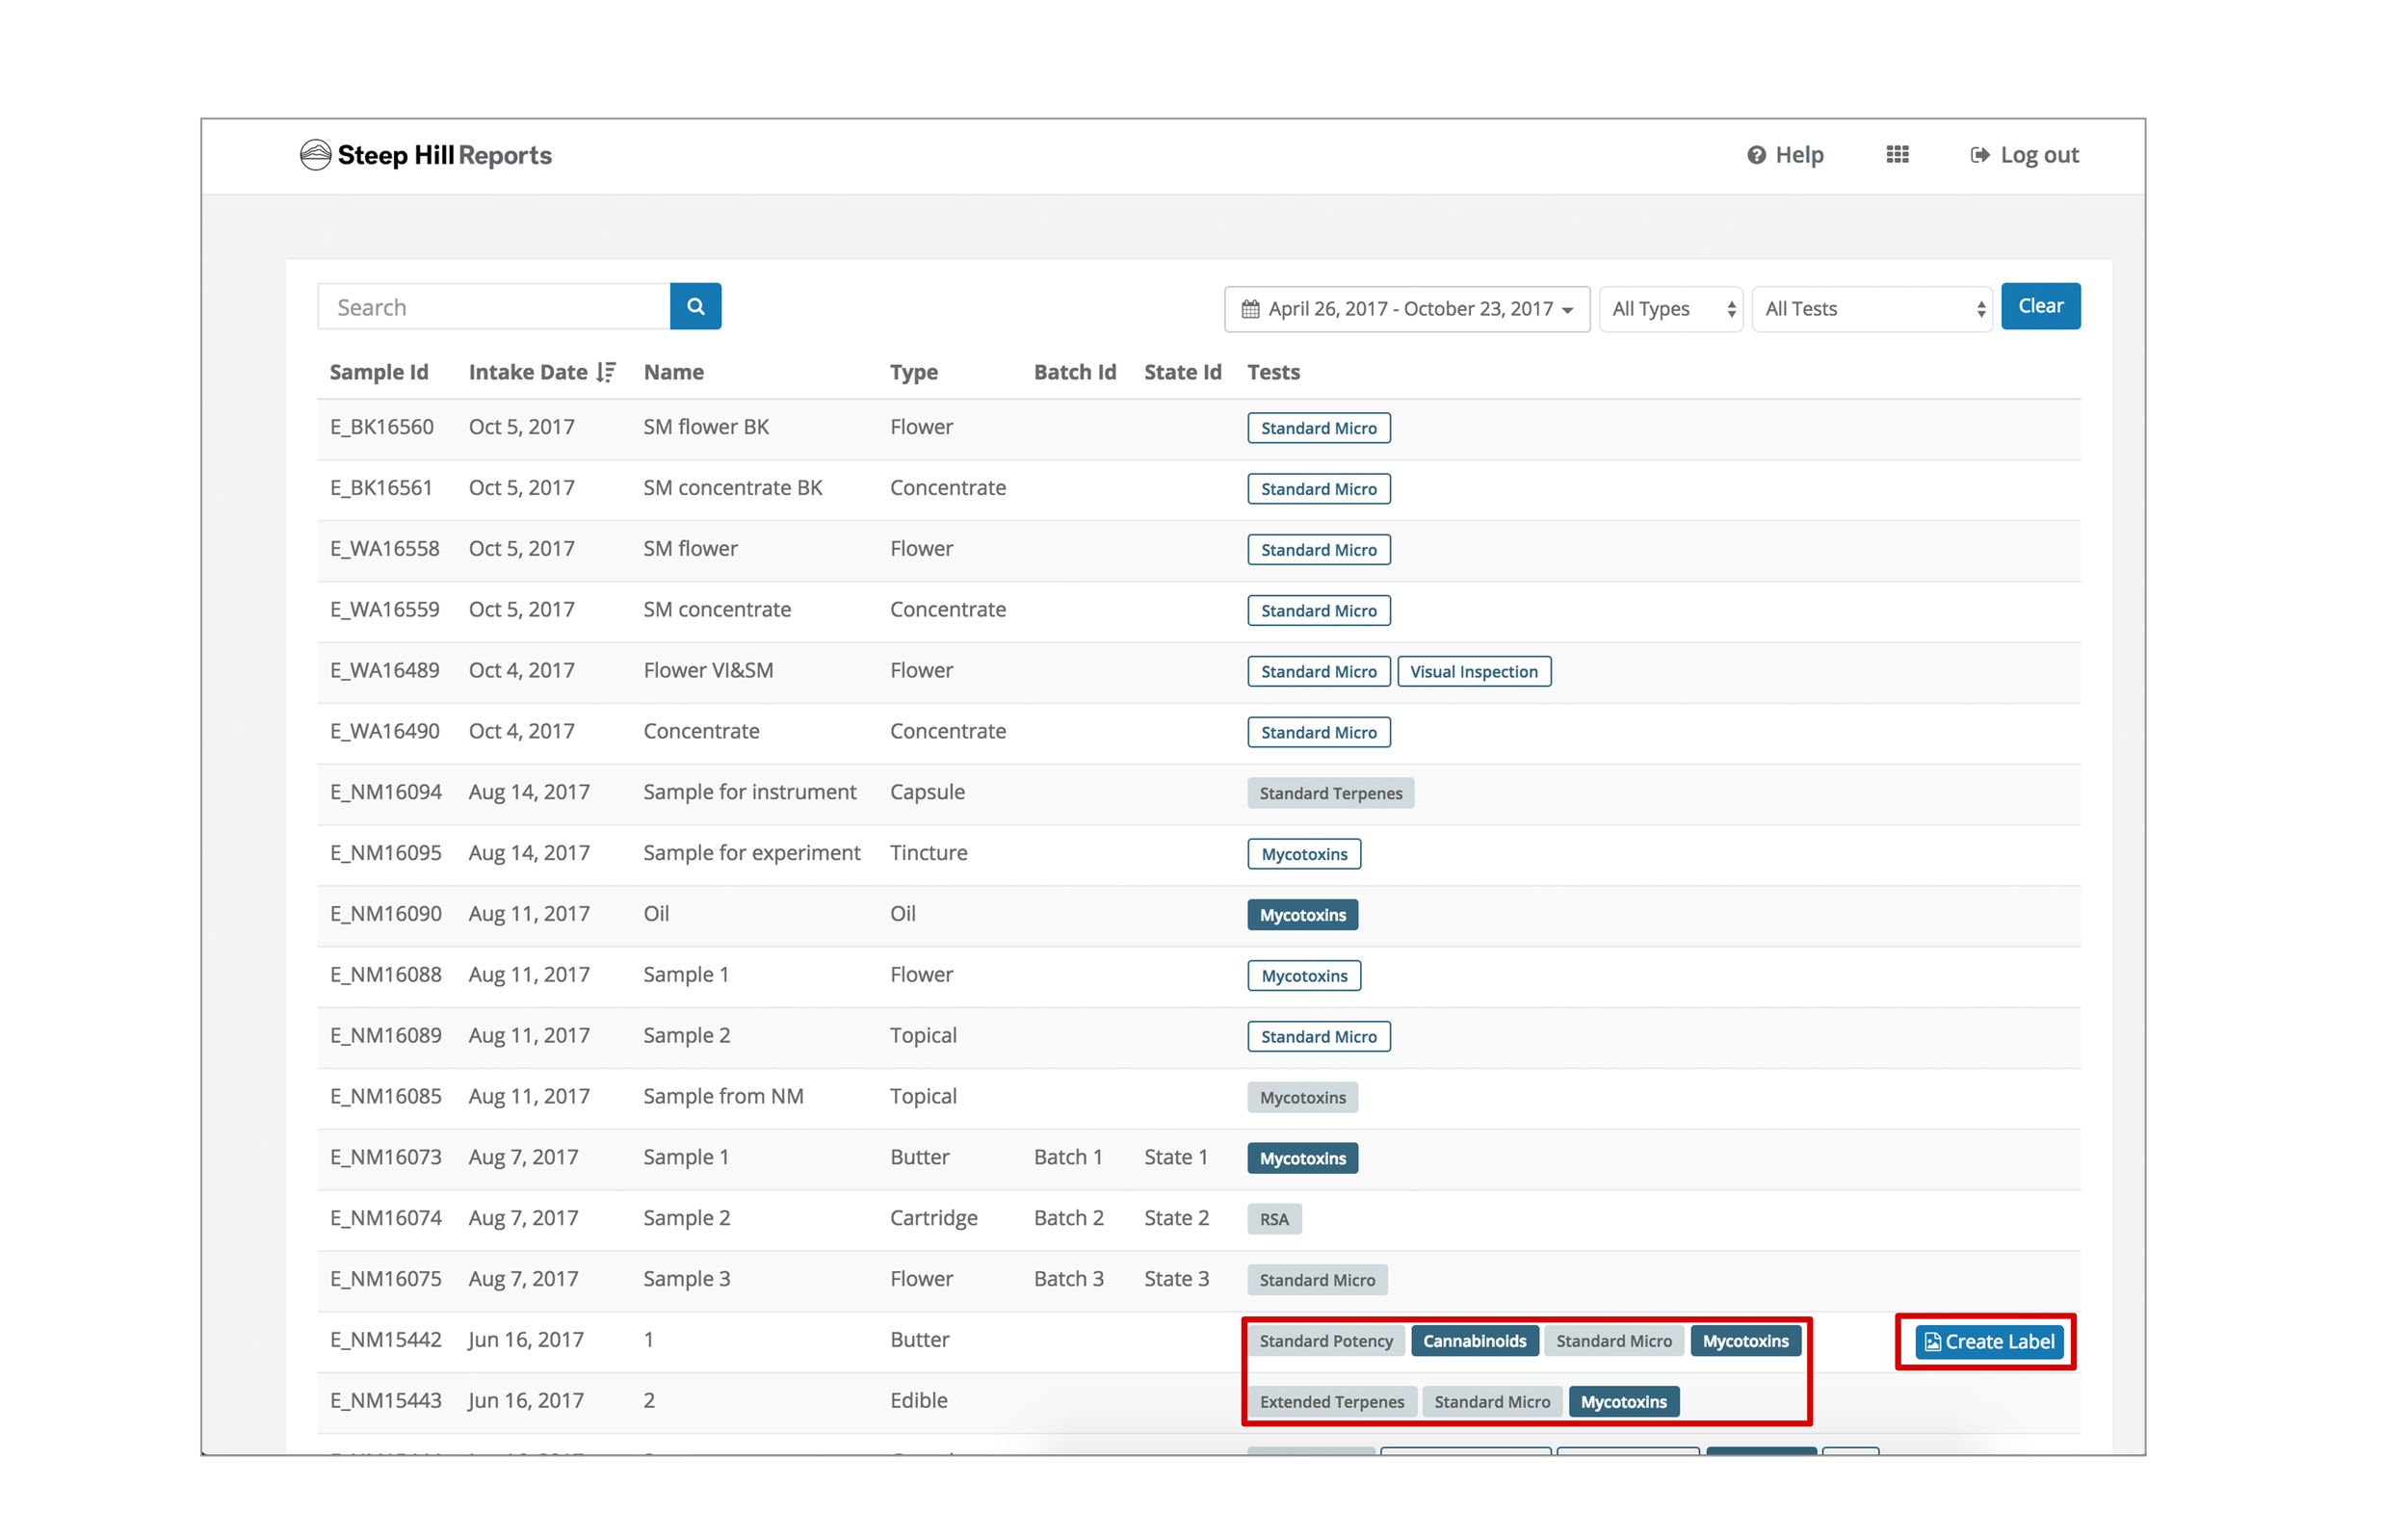Open Mycotoxins tag for Oil sample E_NM16090
The width and height of the screenshot is (2408, 1535).
coord(1302,915)
